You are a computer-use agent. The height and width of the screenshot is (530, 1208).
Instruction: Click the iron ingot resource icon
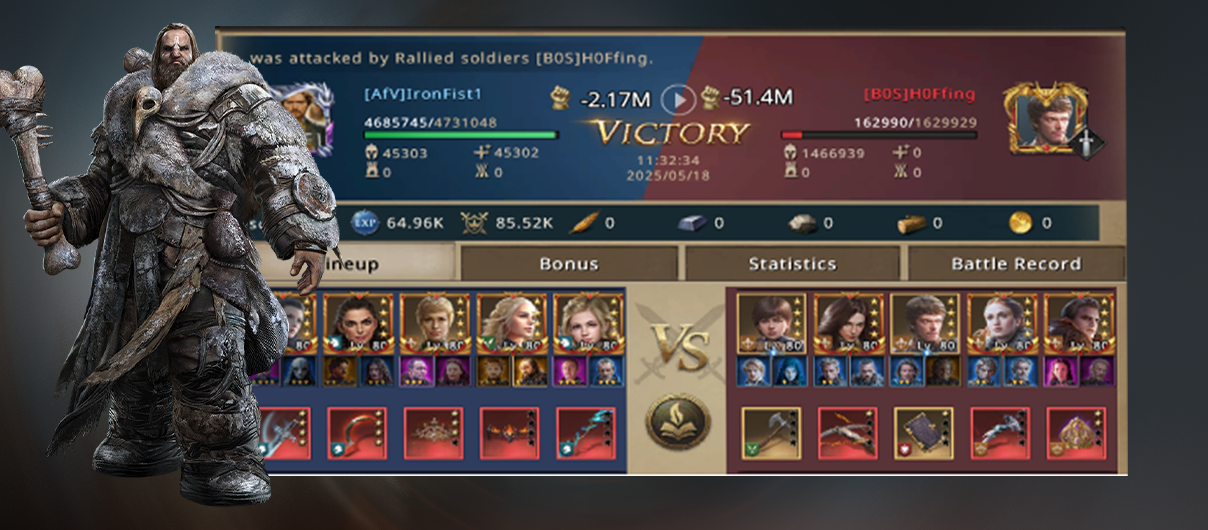click(692, 223)
